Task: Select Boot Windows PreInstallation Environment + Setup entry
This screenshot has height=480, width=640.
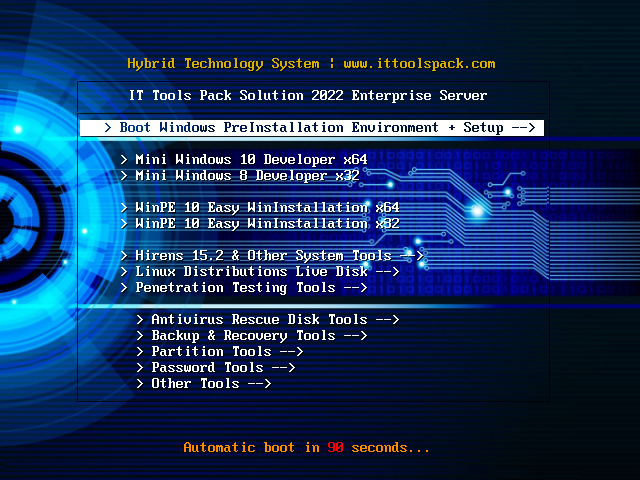Action: [312, 128]
